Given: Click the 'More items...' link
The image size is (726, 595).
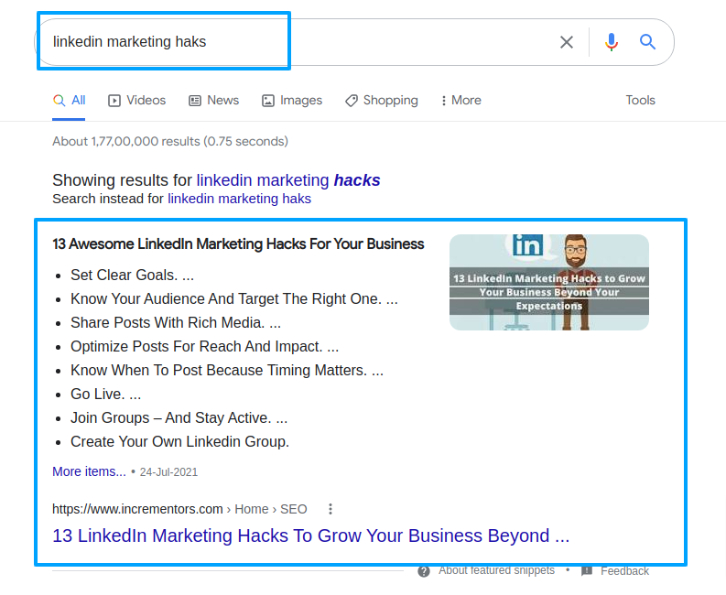Looking at the screenshot, I should [89, 471].
